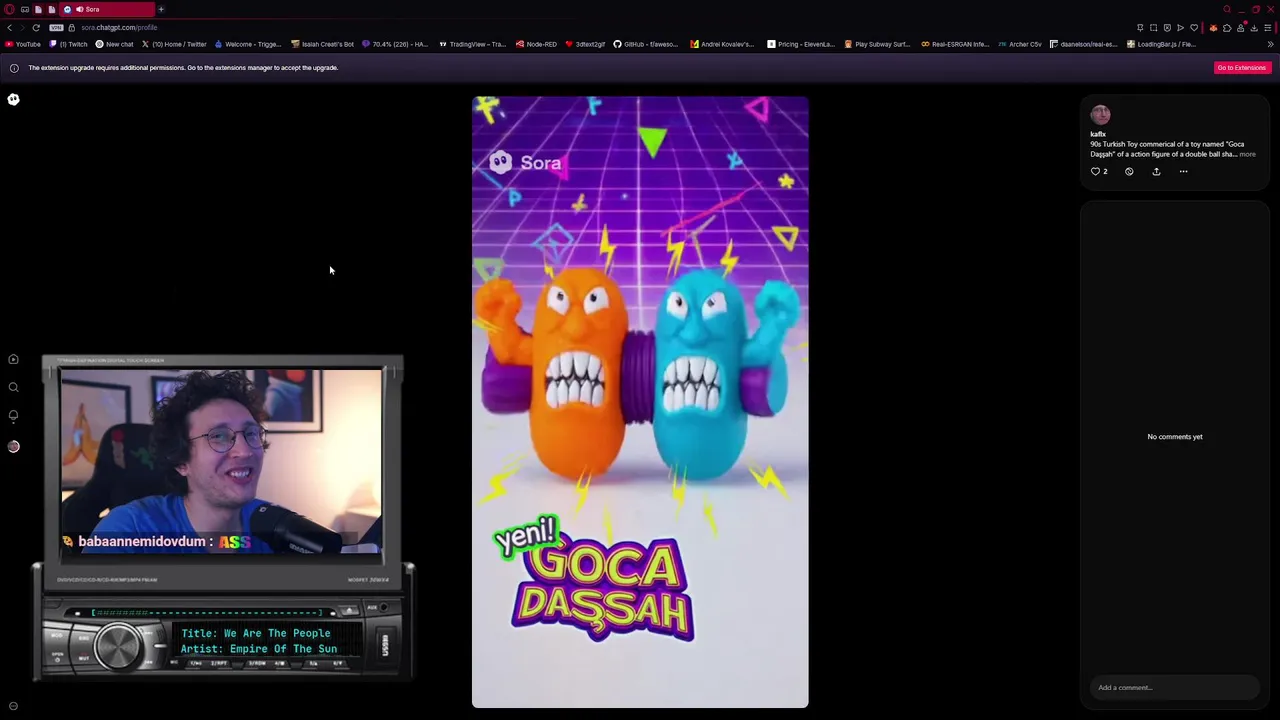Image resolution: width=1280 pixels, height=720 pixels.
Task: Open the 'Pricing - ElevenLa...' bookmark
Action: coord(801,44)
